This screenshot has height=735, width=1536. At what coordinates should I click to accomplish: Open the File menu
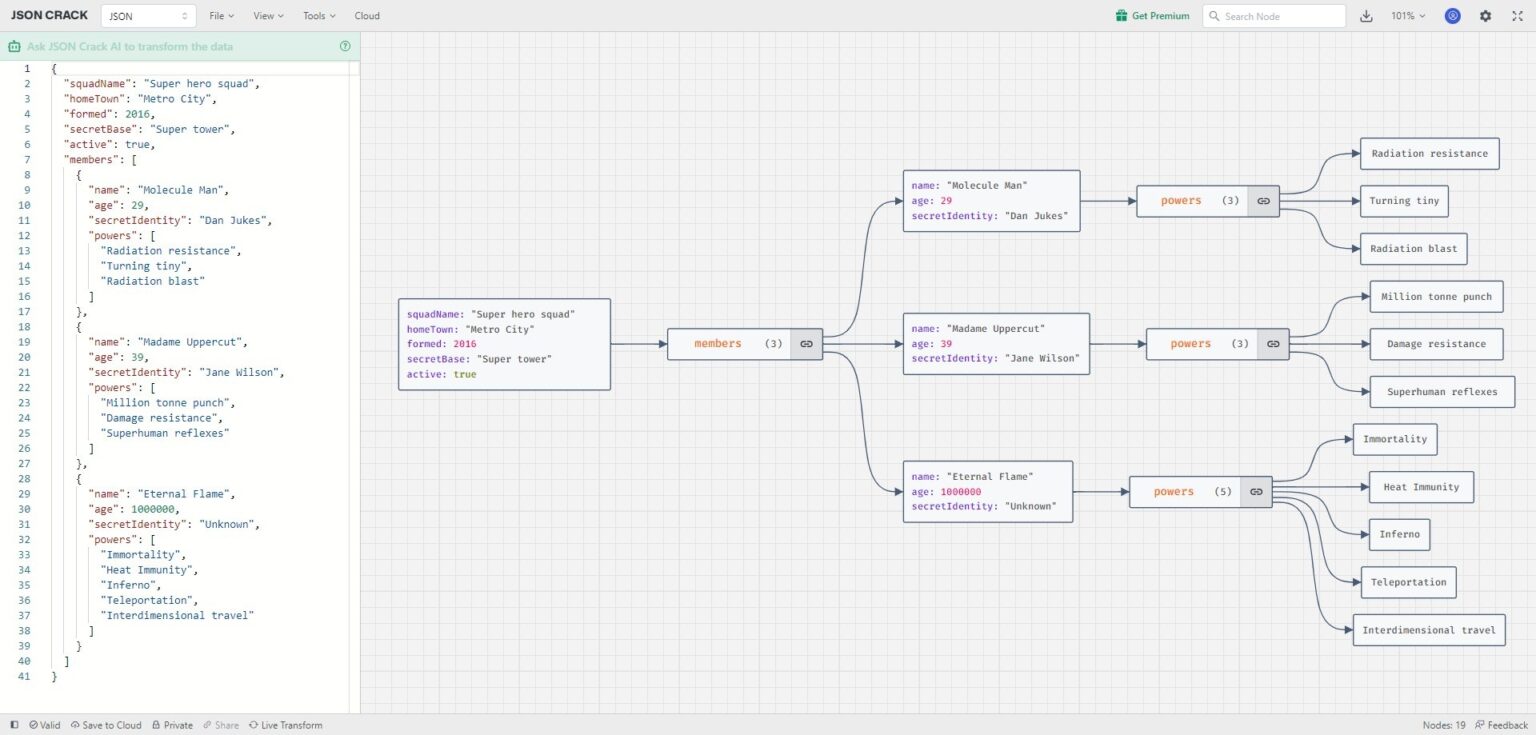tap(221, 16)
